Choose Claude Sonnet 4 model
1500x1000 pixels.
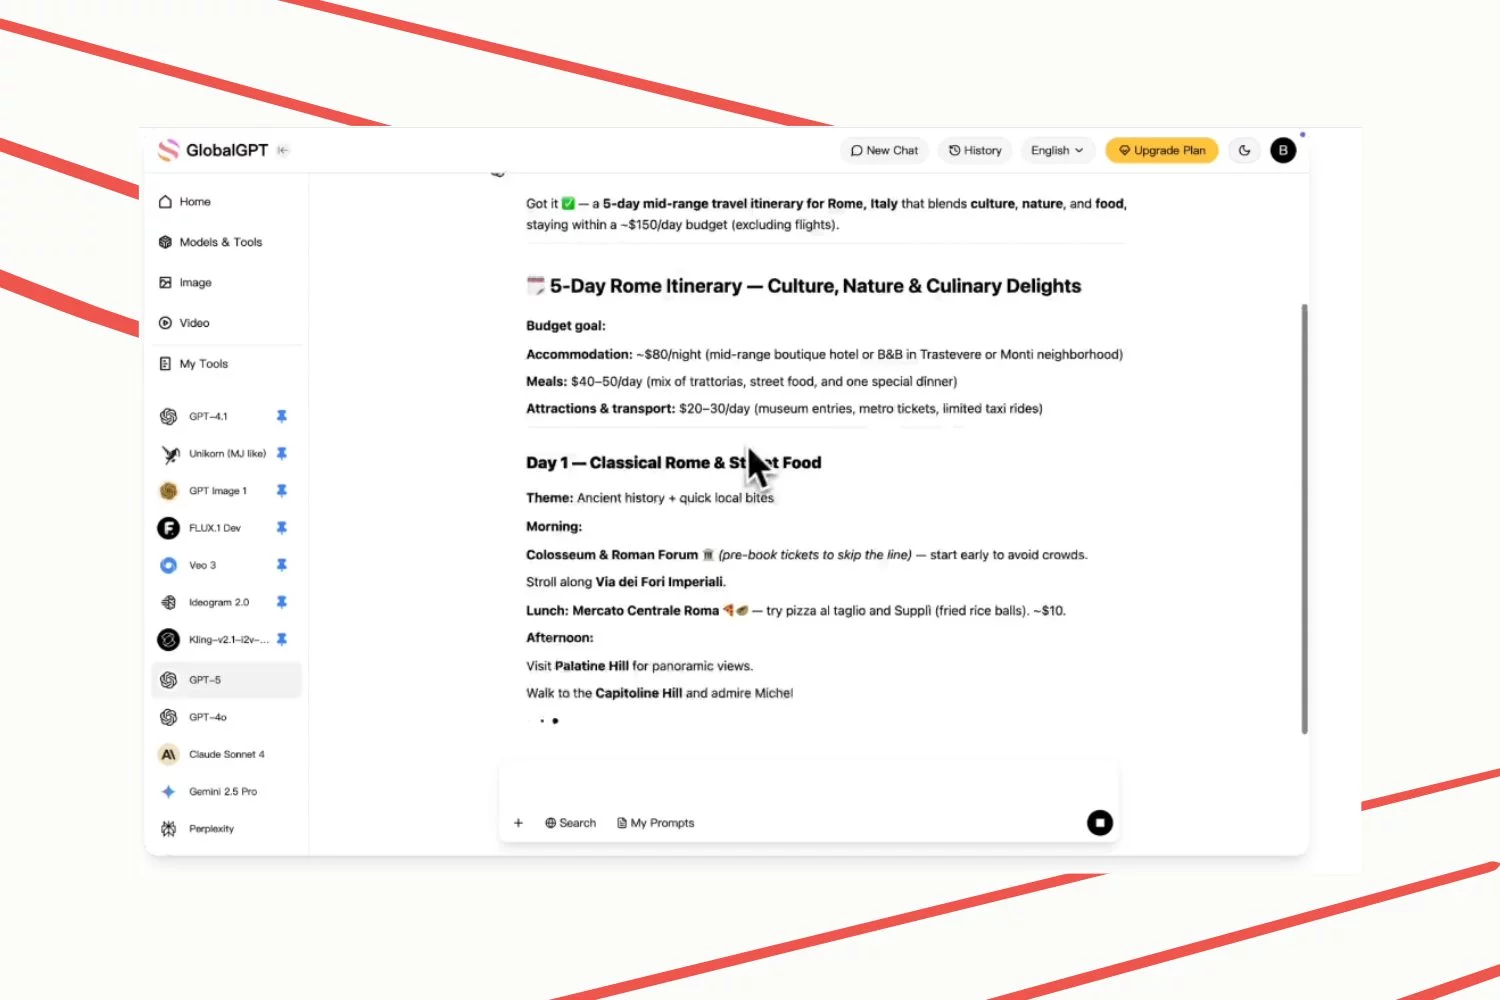coord(226,754)
